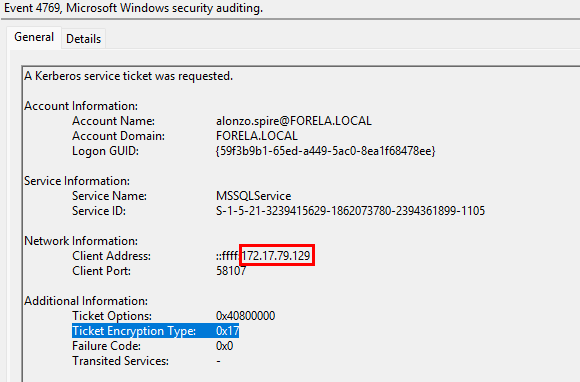Switch to the Details tab
Viewport: 580px width, 382px height.
tap(84, 38)
